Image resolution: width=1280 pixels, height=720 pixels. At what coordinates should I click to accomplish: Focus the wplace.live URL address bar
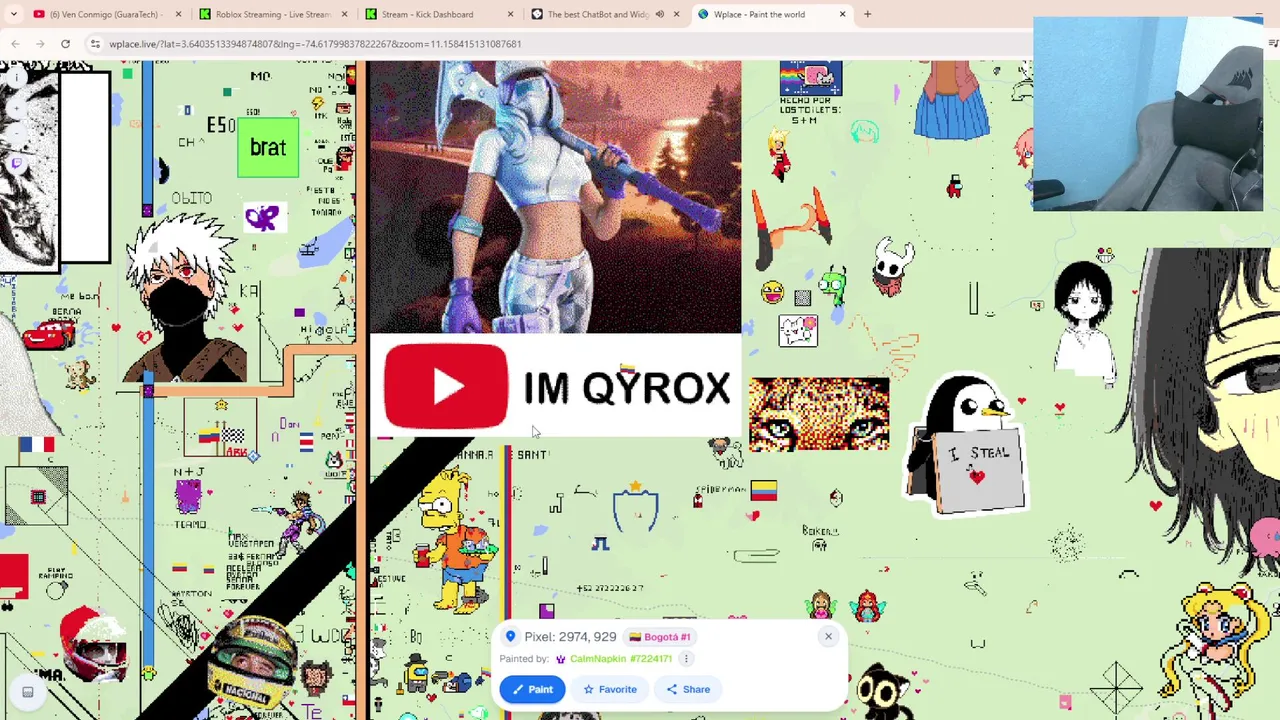[x=560, y=44]
